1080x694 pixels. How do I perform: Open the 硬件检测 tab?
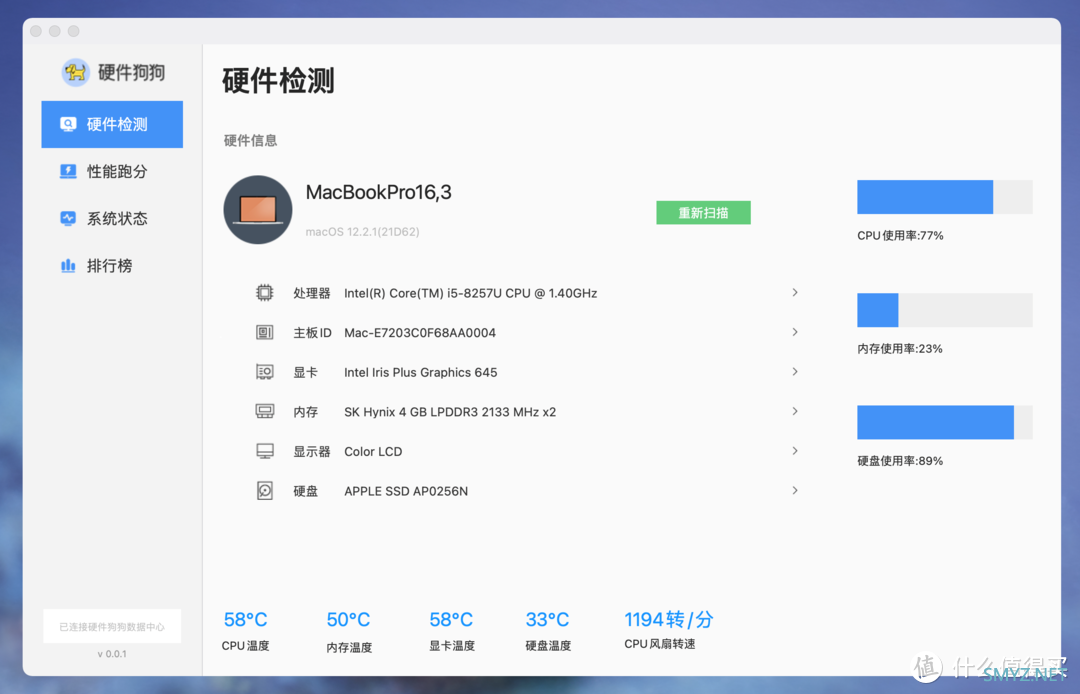point(112,125)
